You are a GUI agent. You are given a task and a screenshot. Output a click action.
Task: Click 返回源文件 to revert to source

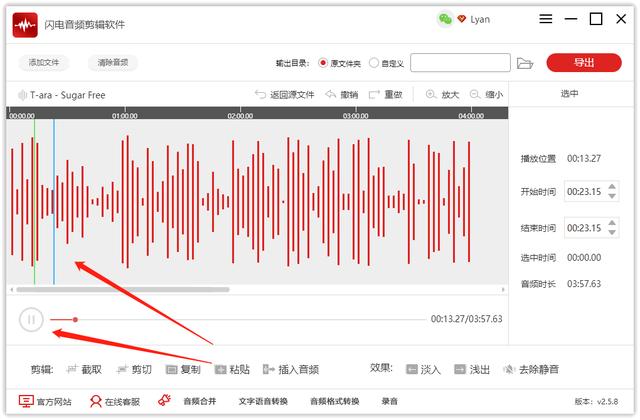(284, 95)
